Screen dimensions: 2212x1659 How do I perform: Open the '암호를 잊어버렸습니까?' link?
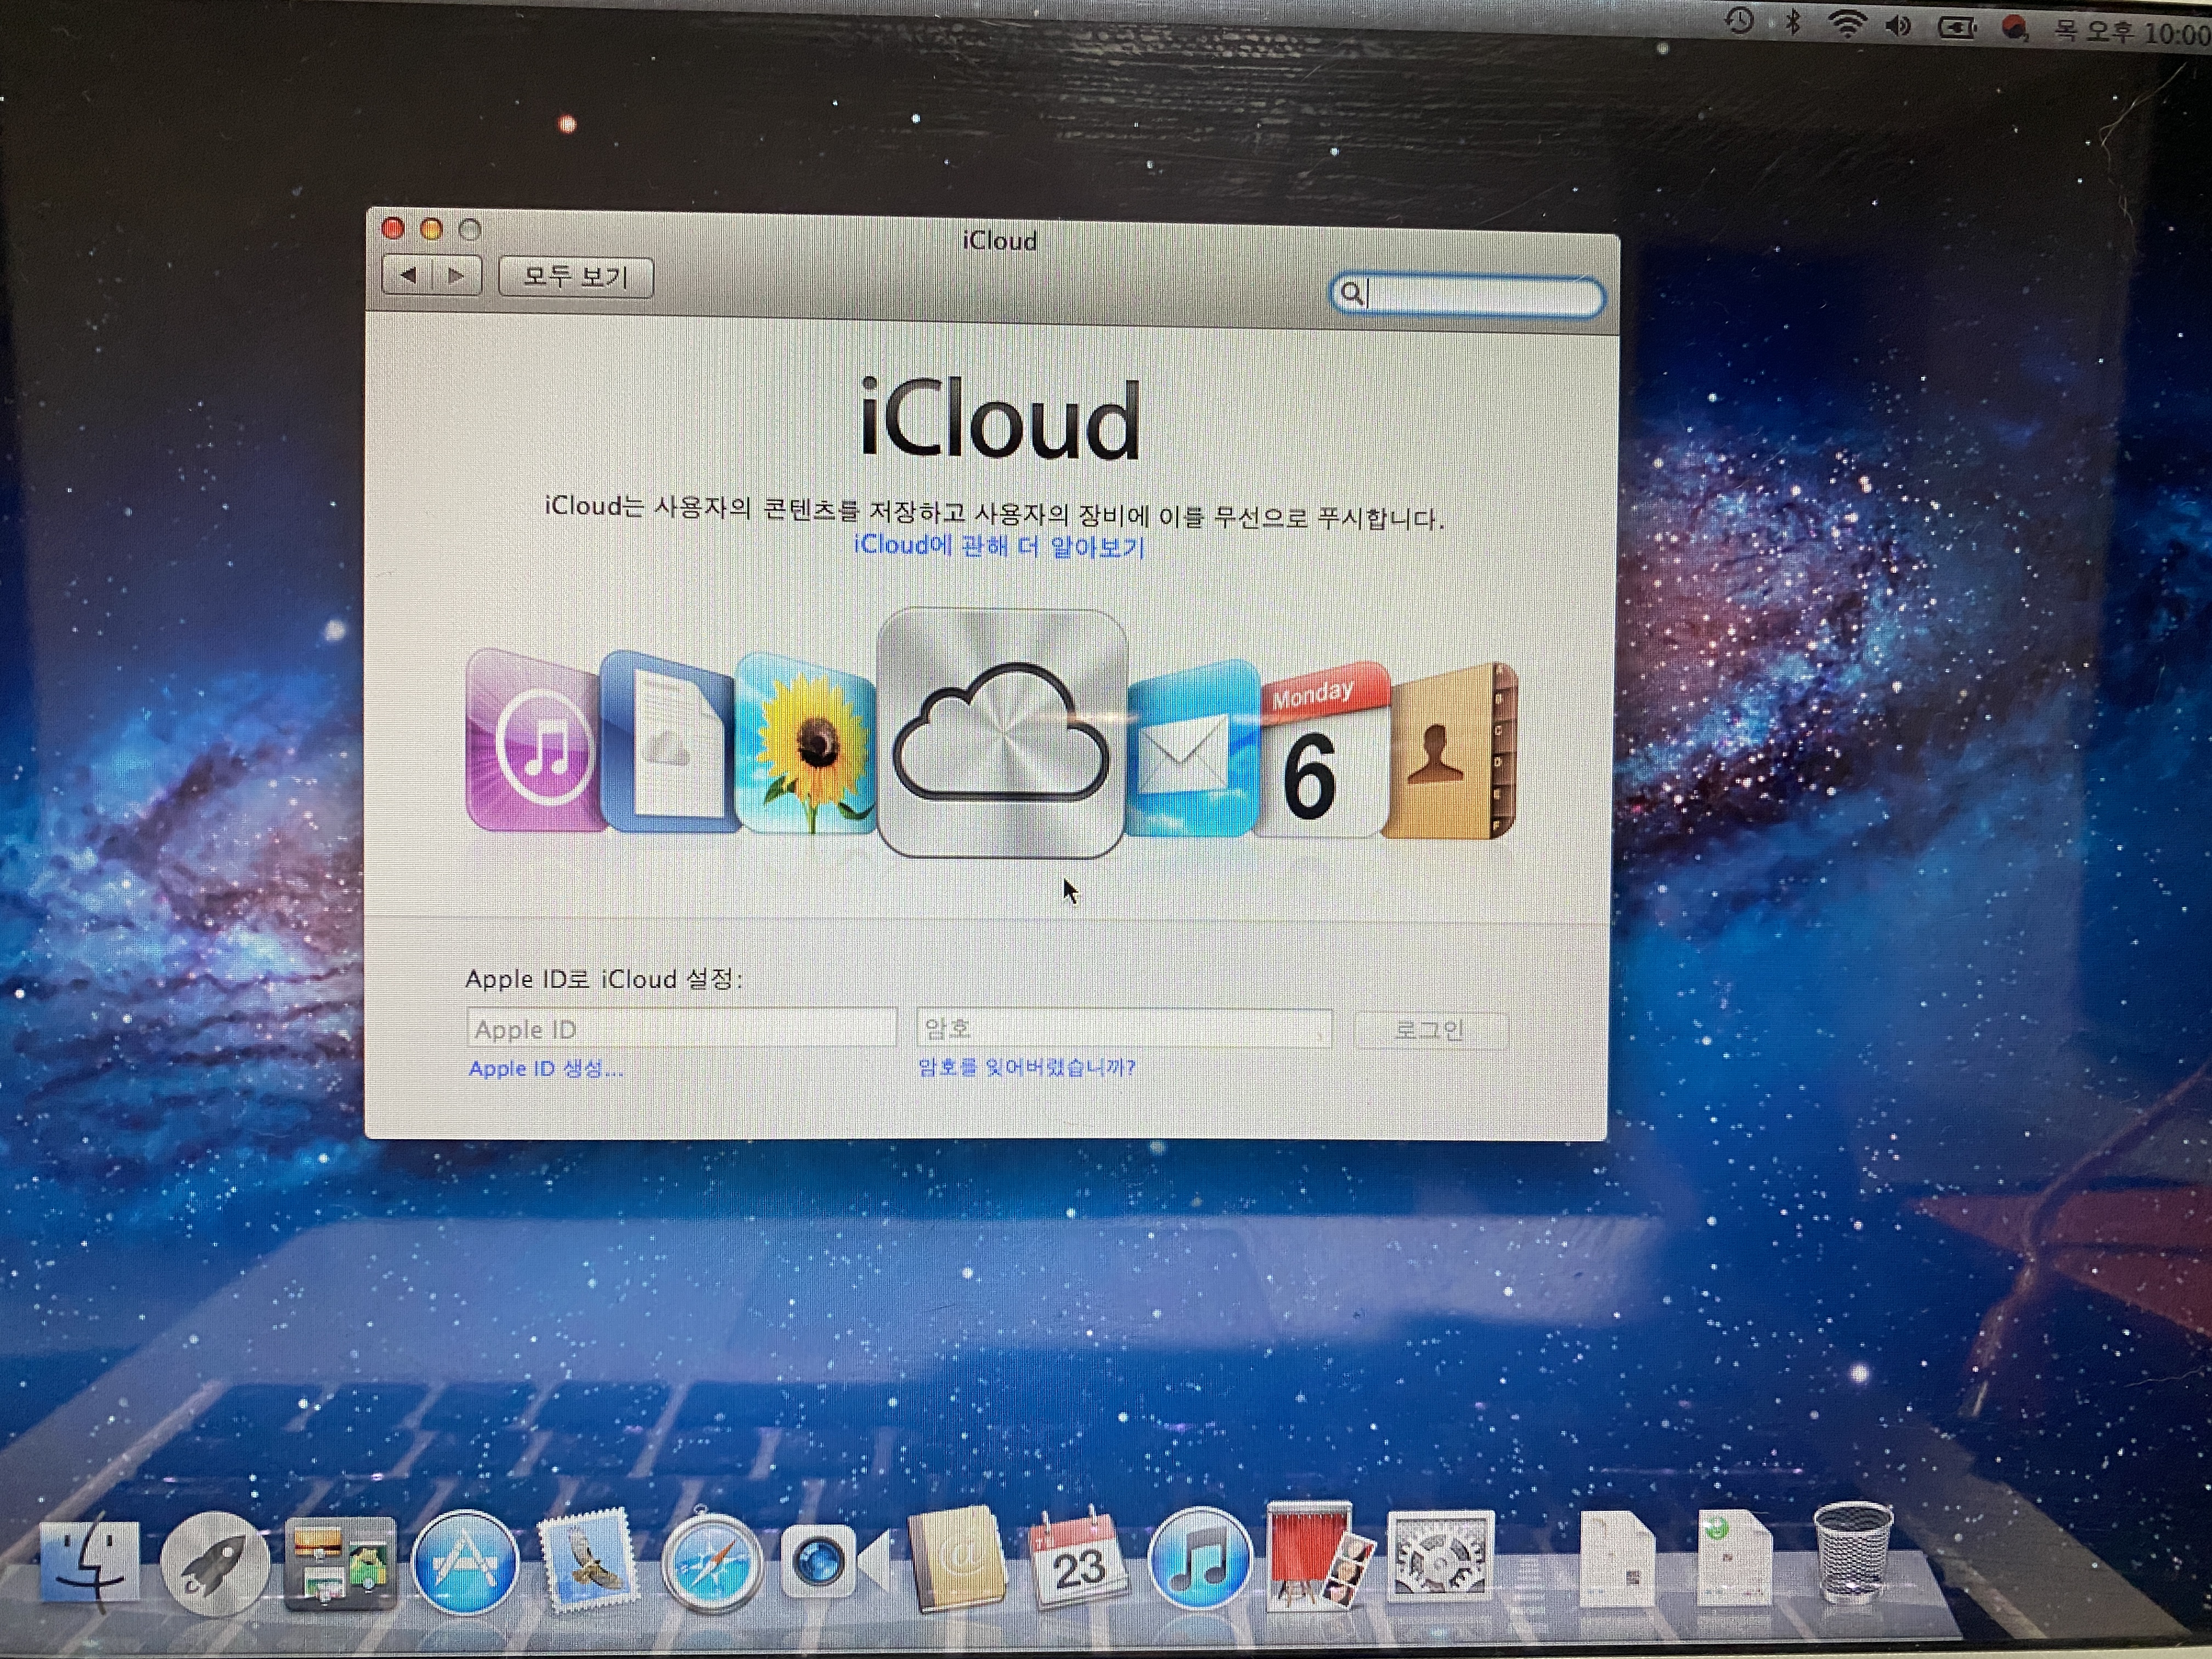click(x=1027, y=1067)
